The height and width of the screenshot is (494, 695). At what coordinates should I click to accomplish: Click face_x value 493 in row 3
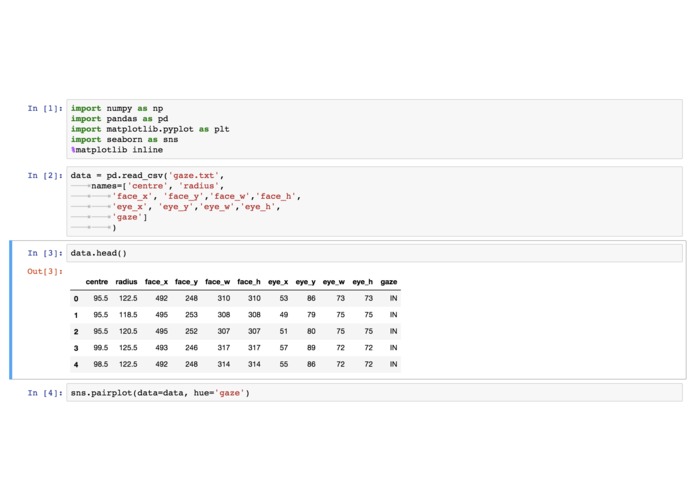point(161,347)
